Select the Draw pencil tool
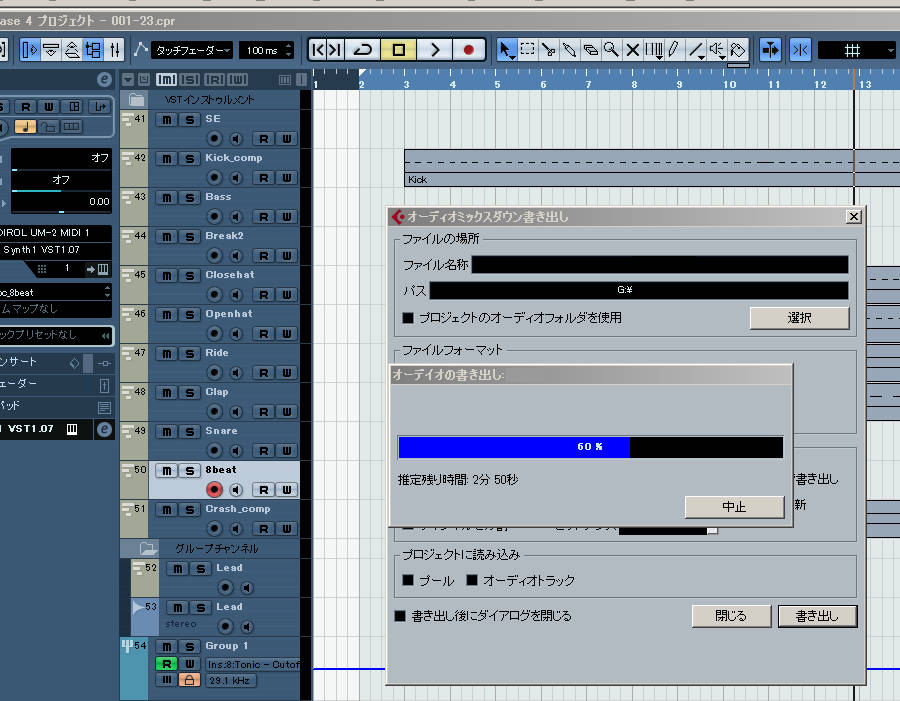900x701 pixels. point(674,50)
